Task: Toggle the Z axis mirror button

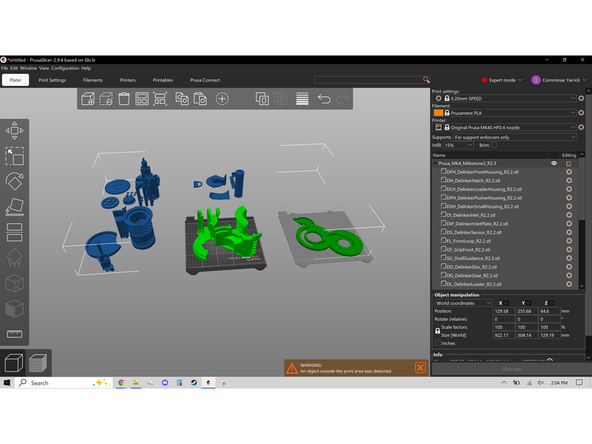Action: (552, 303)
